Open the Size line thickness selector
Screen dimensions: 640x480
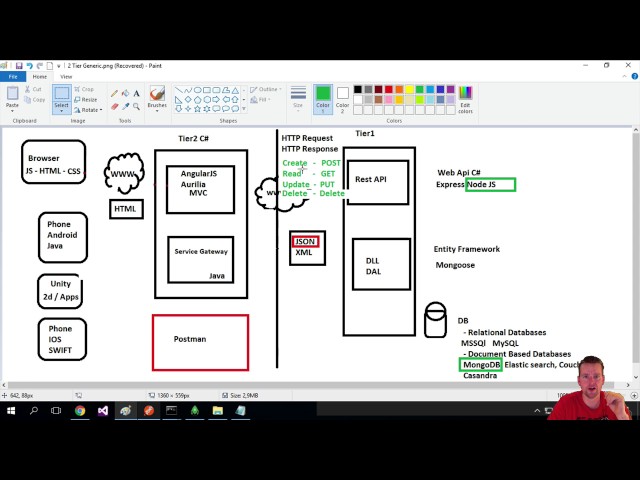coord(298,98)
